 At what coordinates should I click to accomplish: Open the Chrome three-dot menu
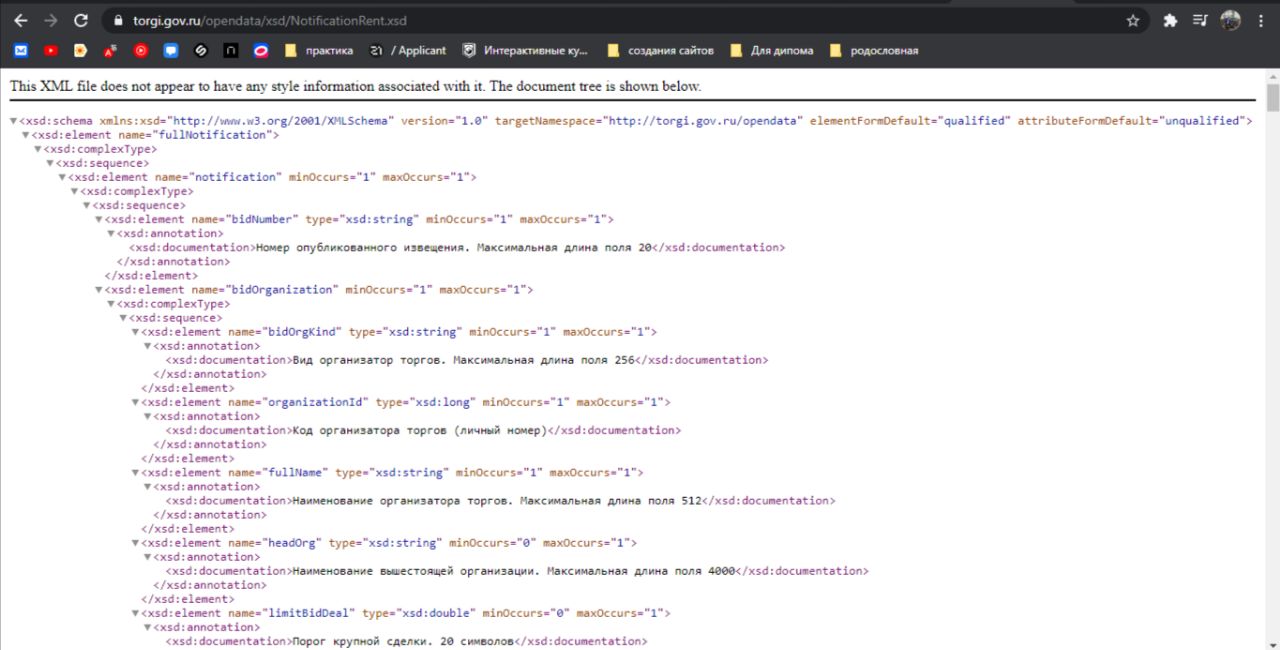(x=1261, y=20)
